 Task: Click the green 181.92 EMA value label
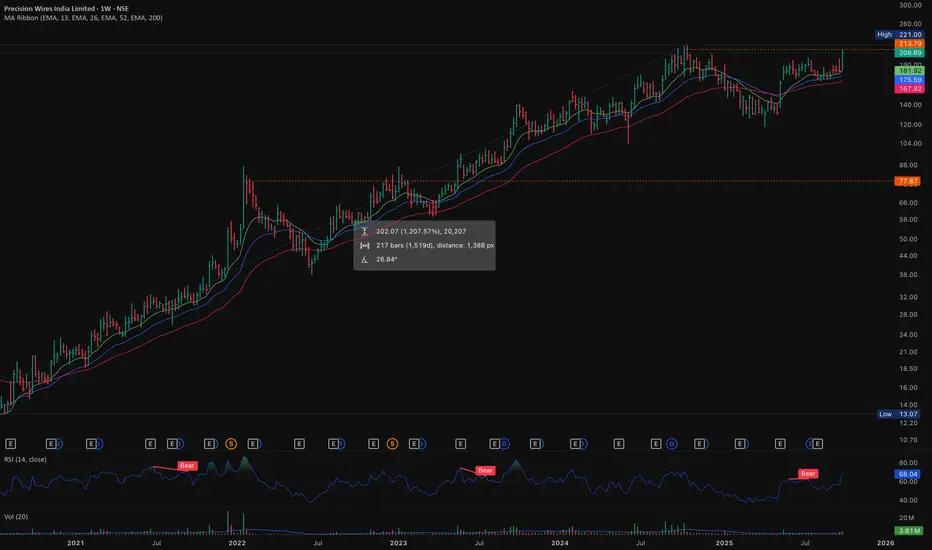pyautogui.click(x=909, y=71)
